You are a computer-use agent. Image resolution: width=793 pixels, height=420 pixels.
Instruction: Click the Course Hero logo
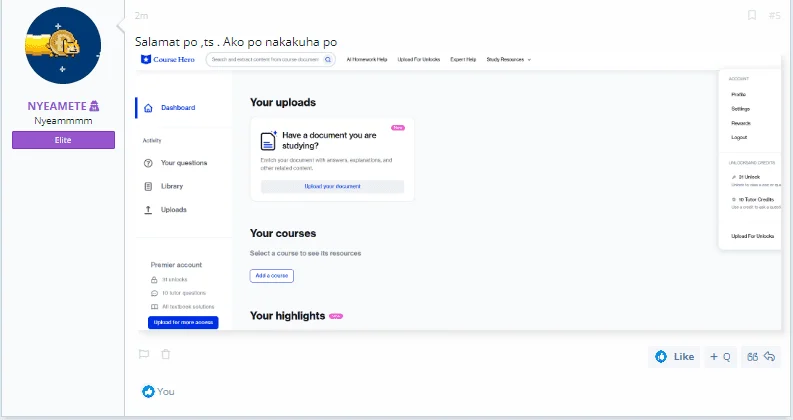[x=168, y=59]
